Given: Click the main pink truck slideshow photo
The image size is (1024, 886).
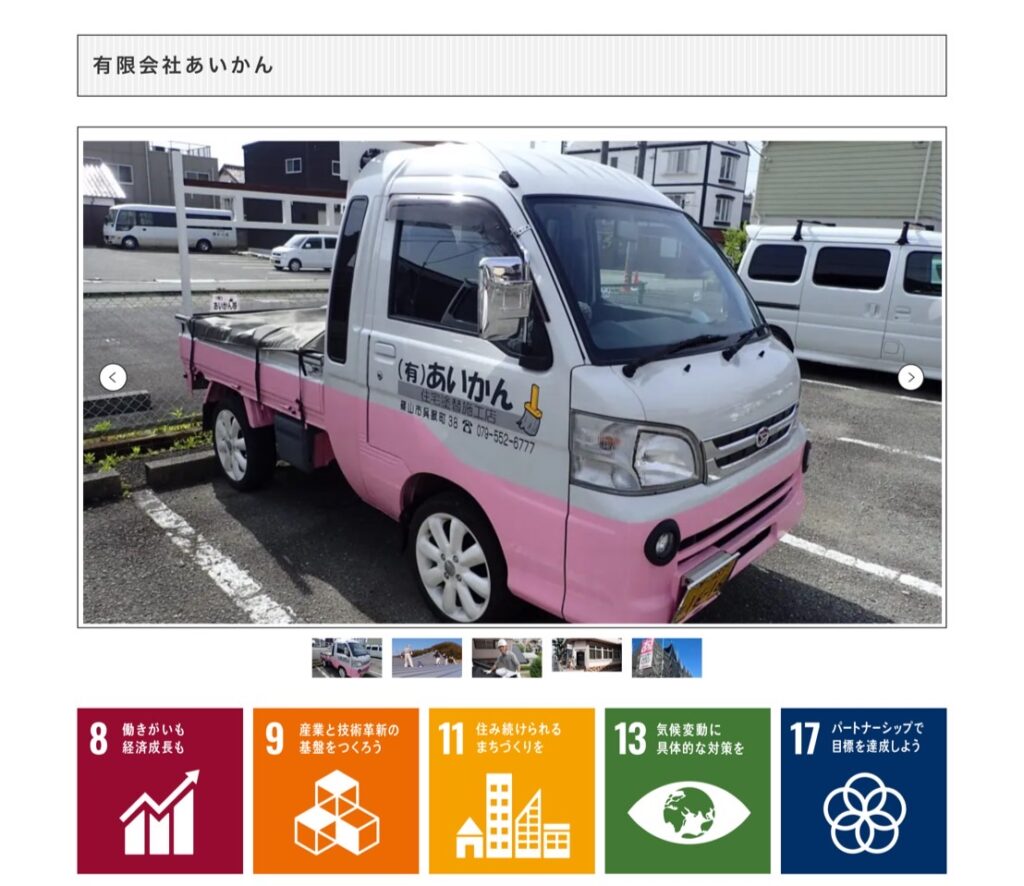Looking at the screenshot, I should click(x=512, y=382).
